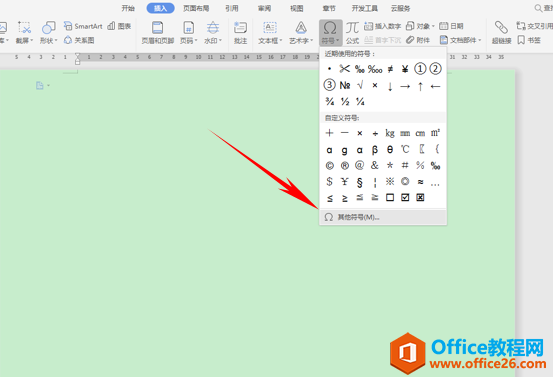Insert the not-equal ≠ symbol
553x381 pixels.
point(390,69)
